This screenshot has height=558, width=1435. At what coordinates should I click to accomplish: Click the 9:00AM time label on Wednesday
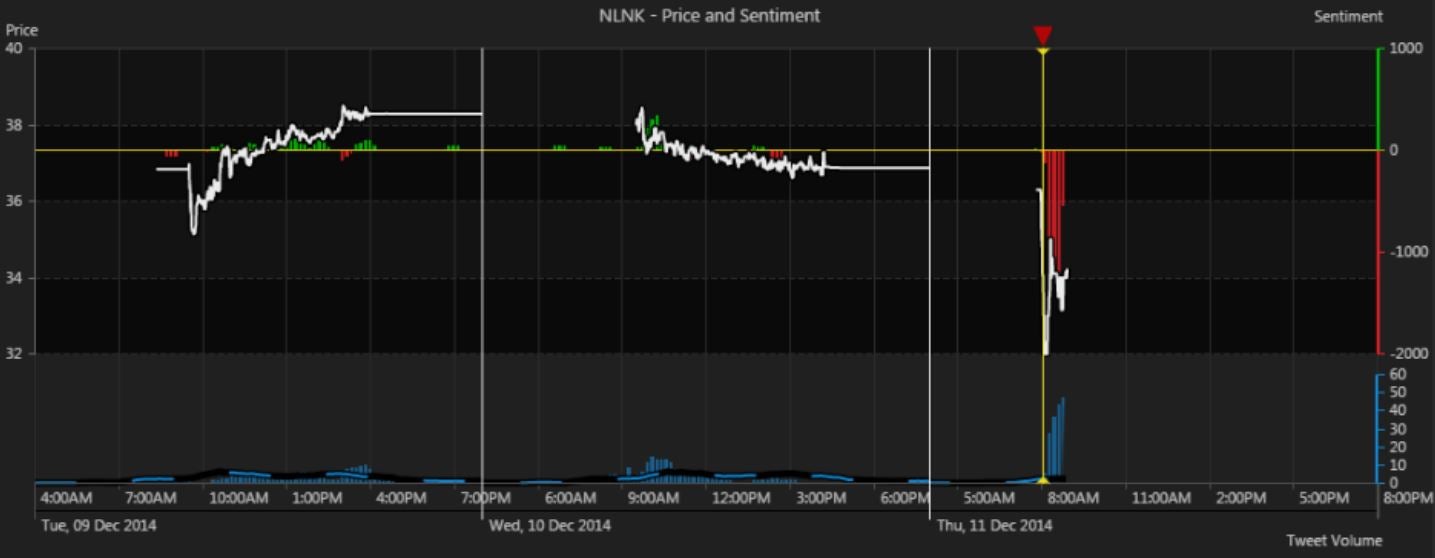(x=655, y=497)
